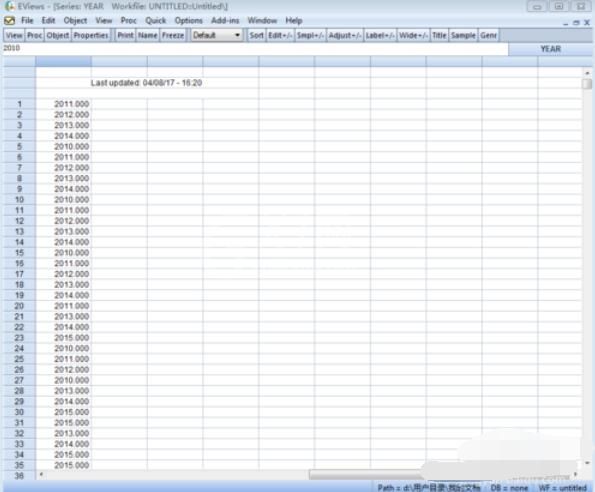Open the Options menu
The height and width of the screenshot is (492, 595).
click(x=189, y=20)
